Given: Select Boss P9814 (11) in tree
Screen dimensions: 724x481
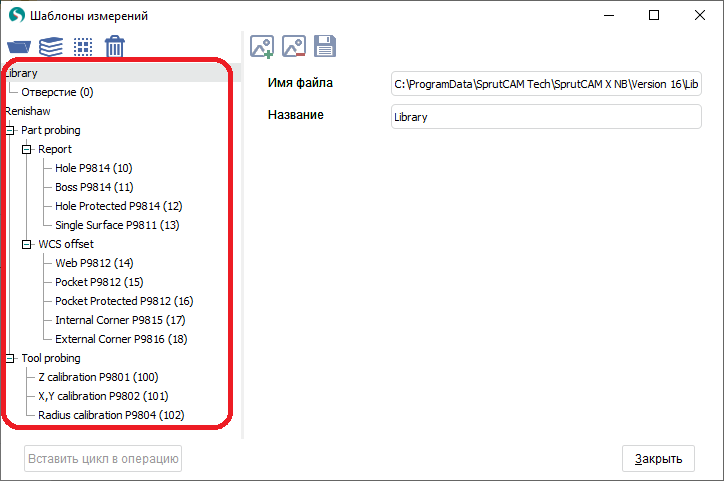Looking at the screenshot, I should (94, 187).
